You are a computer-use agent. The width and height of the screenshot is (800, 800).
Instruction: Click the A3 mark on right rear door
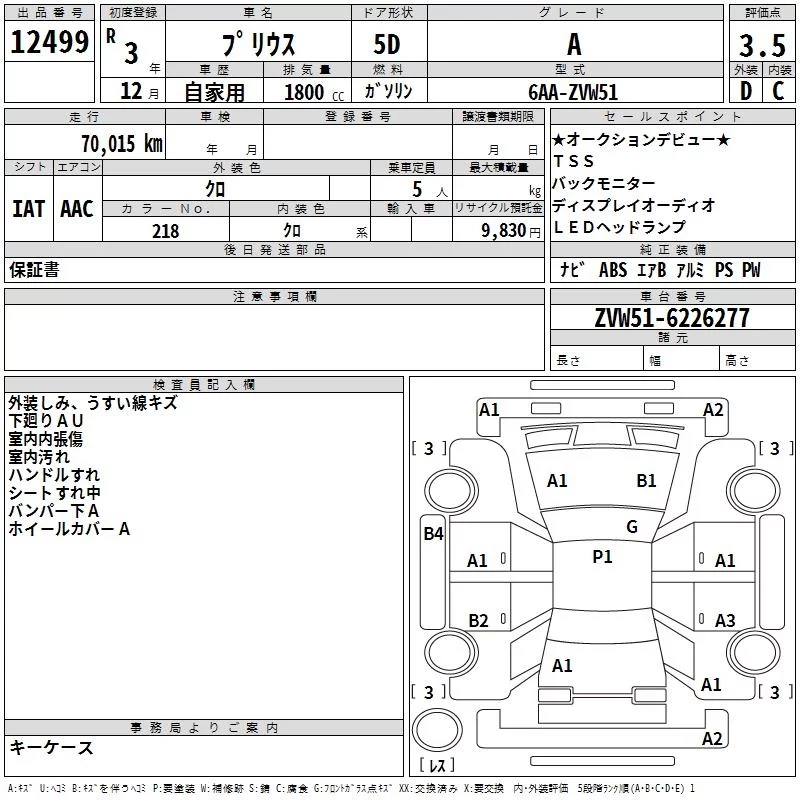pyautogui.click(x=724, y=620)
